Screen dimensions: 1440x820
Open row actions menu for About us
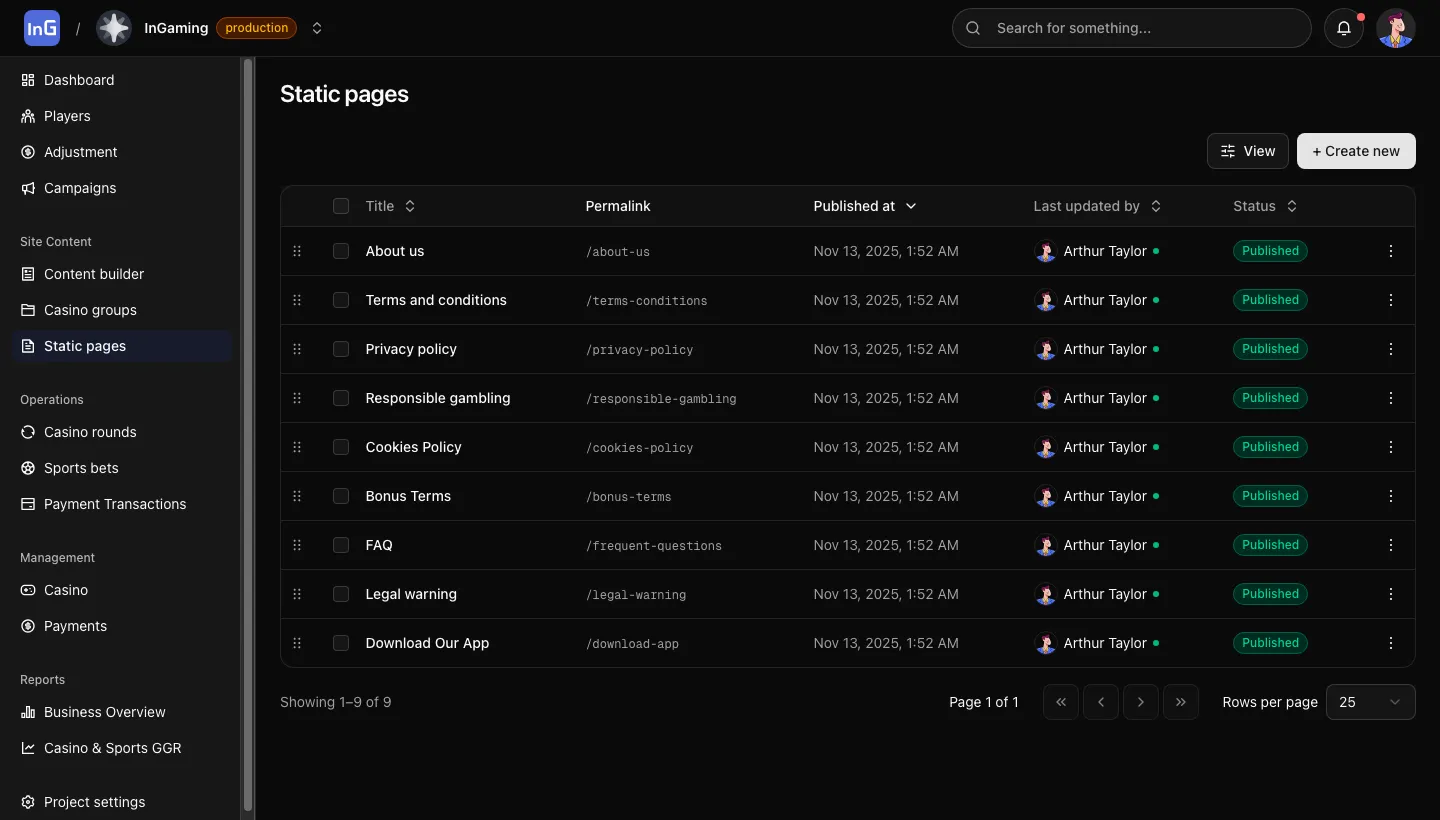point(1390,251)
